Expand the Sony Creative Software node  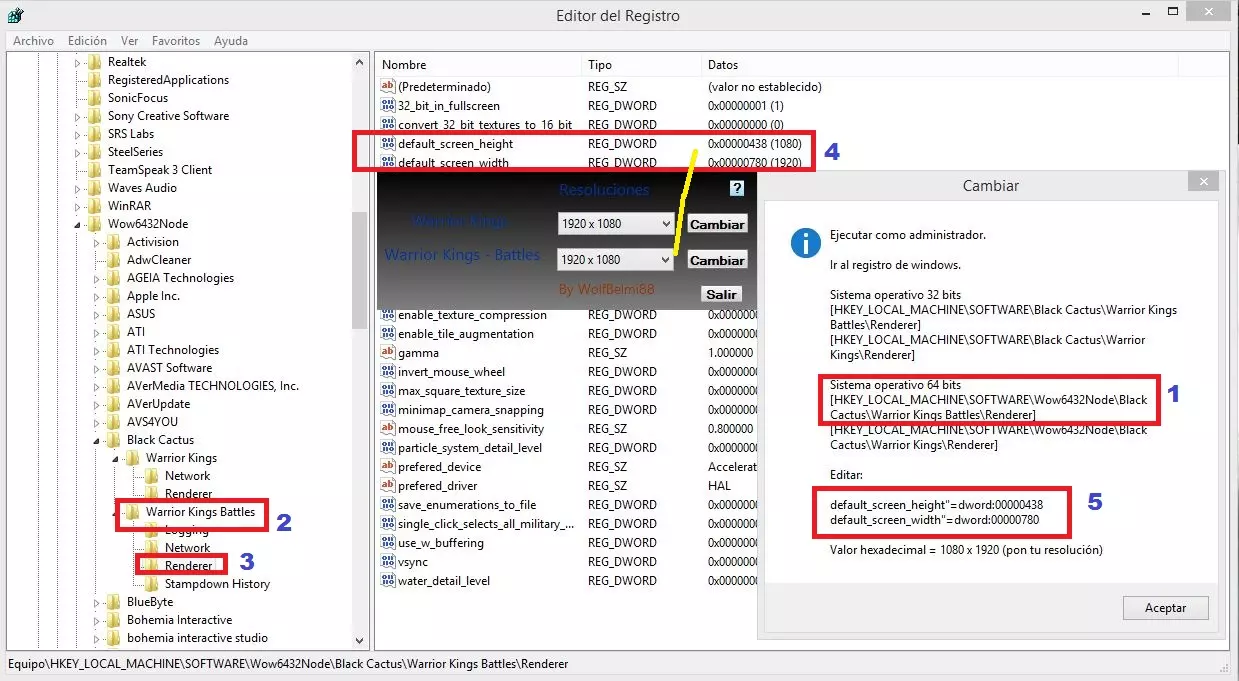click(77, 116)
